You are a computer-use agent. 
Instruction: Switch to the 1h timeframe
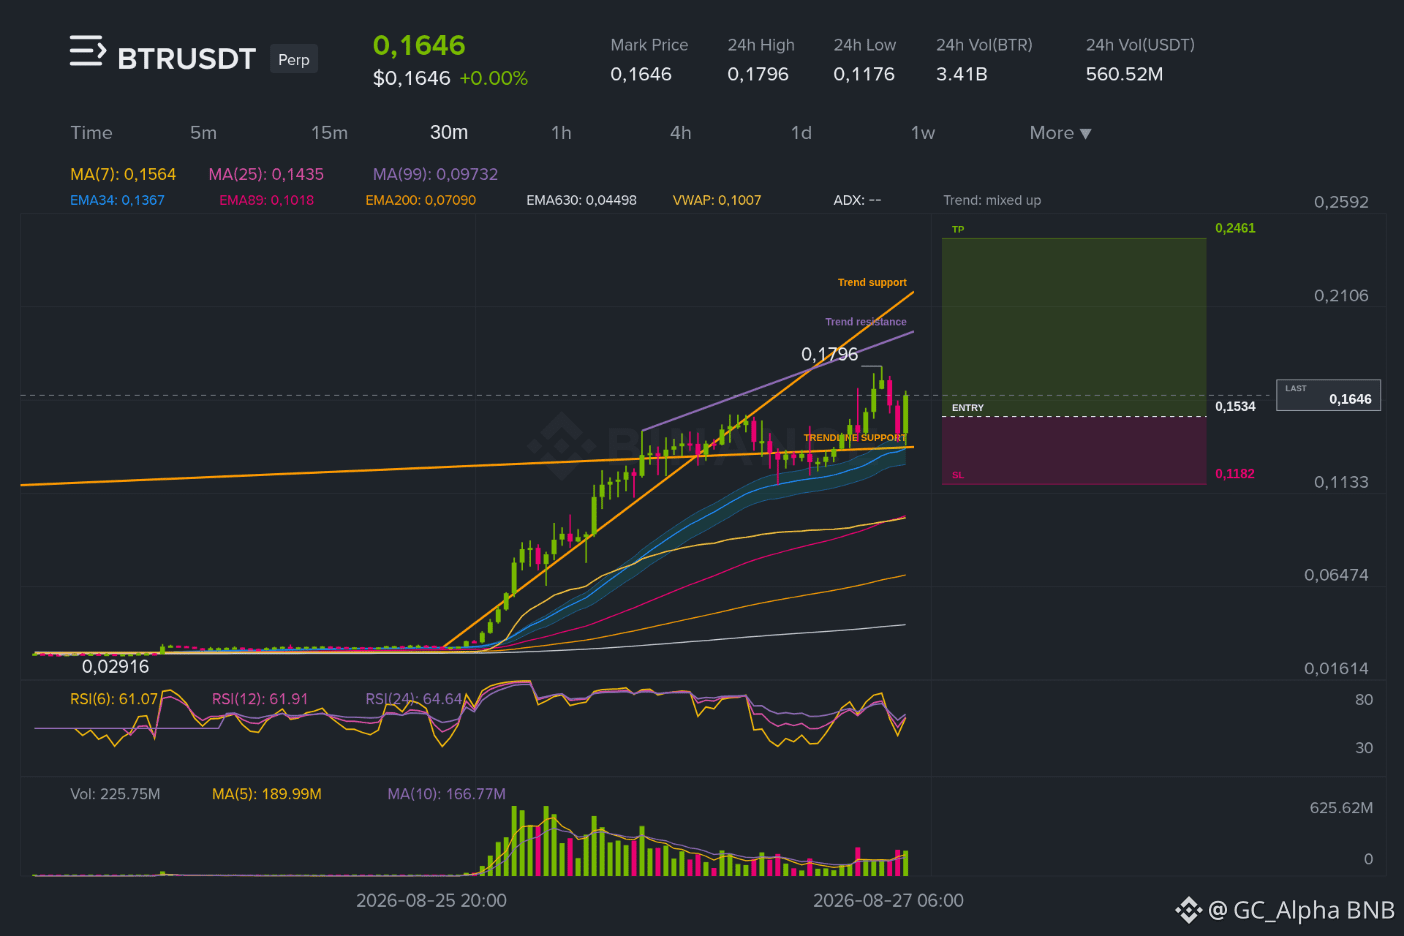point(561,133)
